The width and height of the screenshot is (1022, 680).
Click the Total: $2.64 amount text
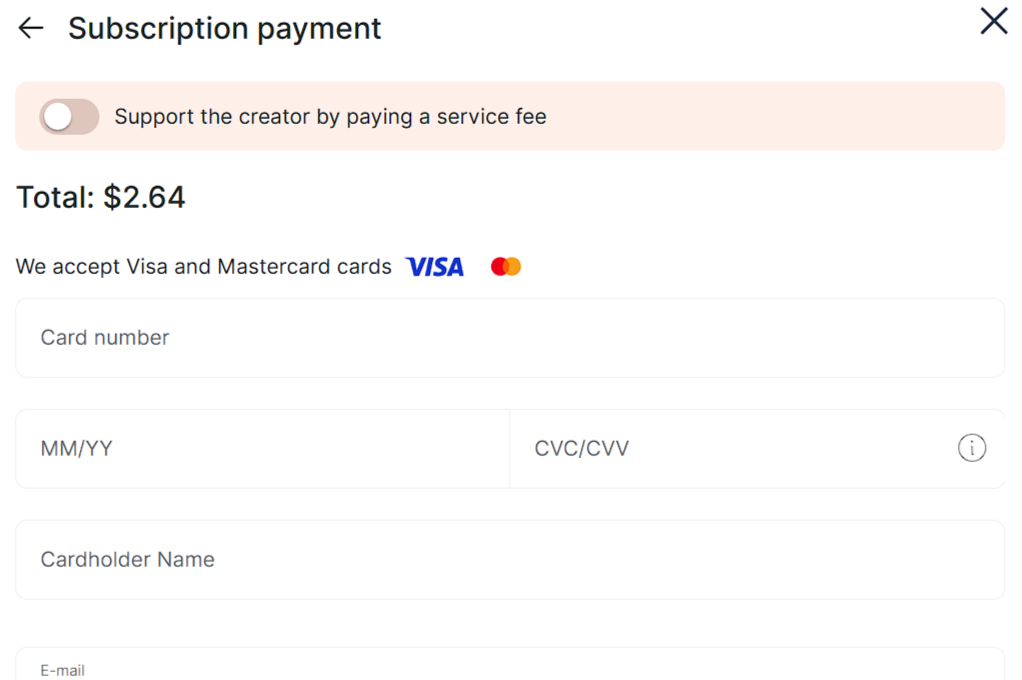pyautogui.click(x=101, y=197)
